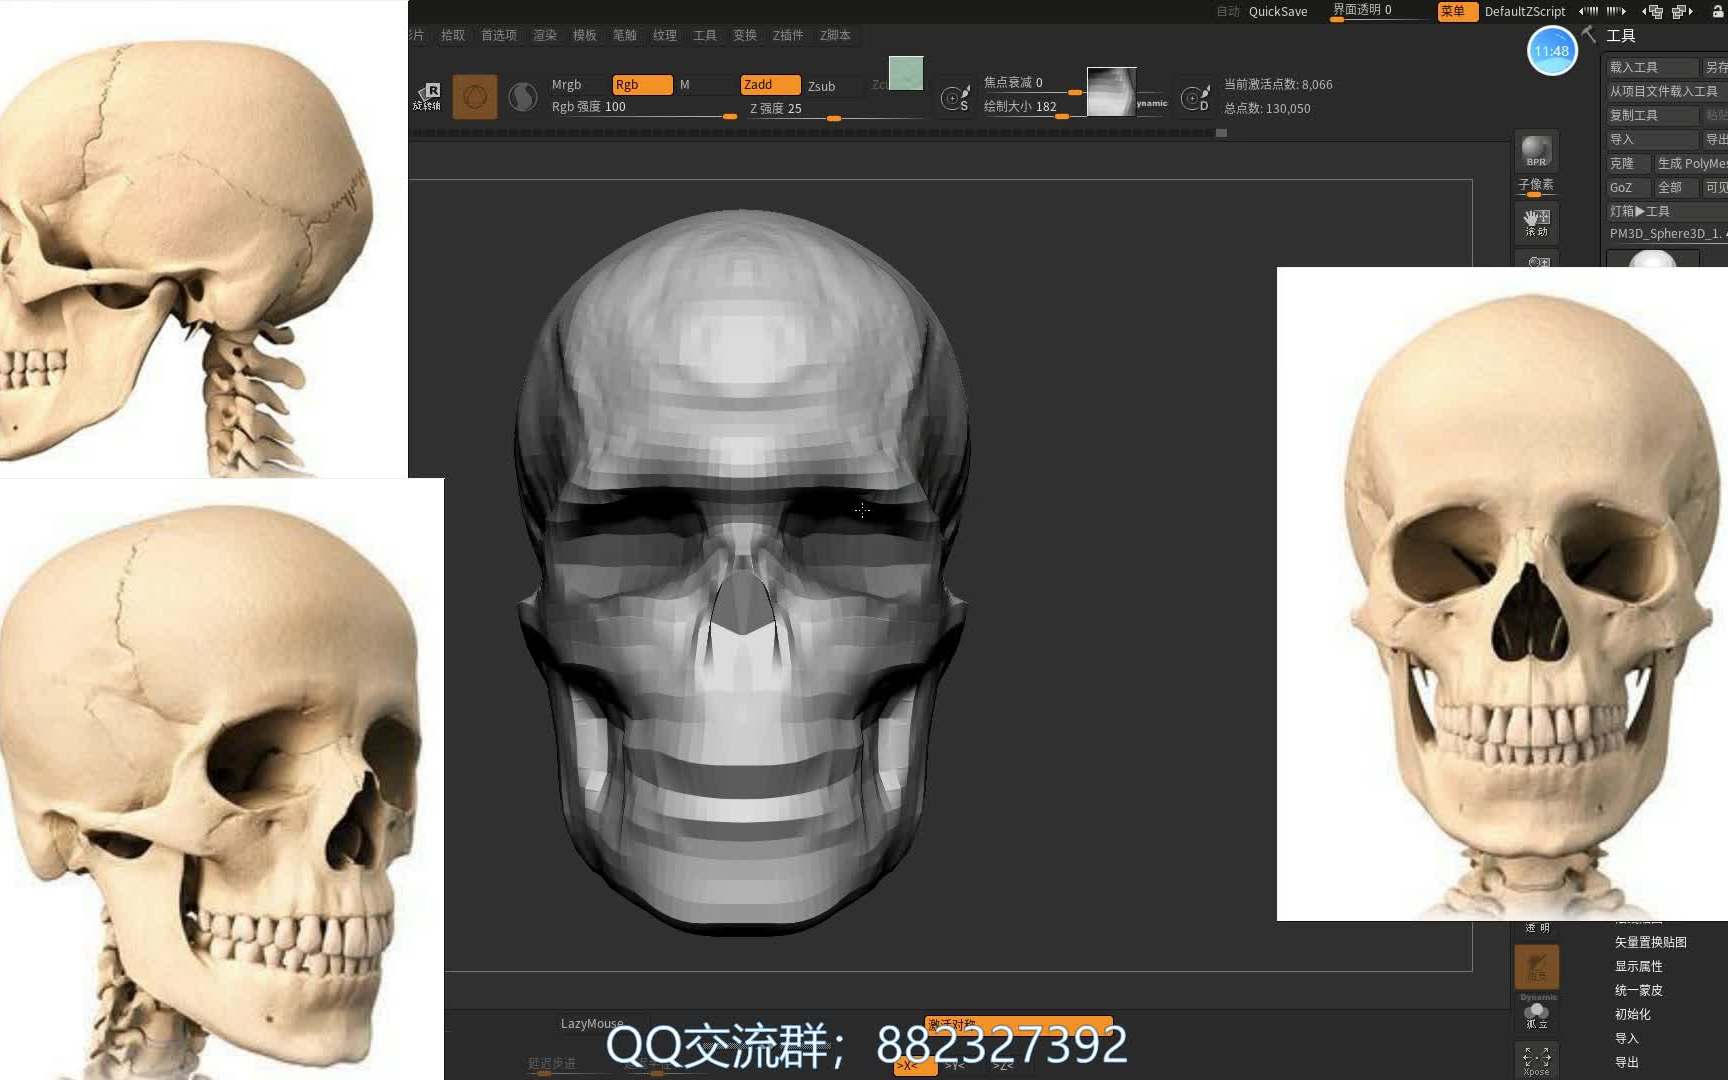Open the skull alpha preview thumbnail
This screenshot has height=1080, width=1728.
point(1111,92)
